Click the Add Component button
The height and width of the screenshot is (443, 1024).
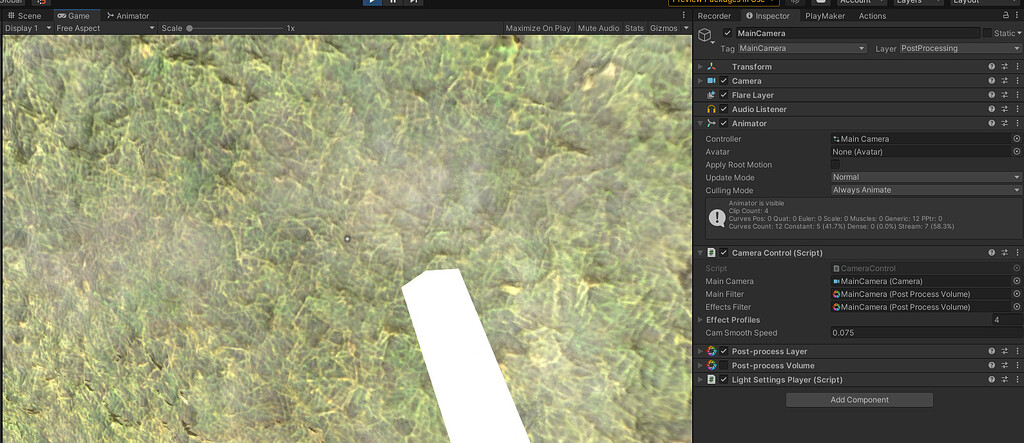[859, 400]
